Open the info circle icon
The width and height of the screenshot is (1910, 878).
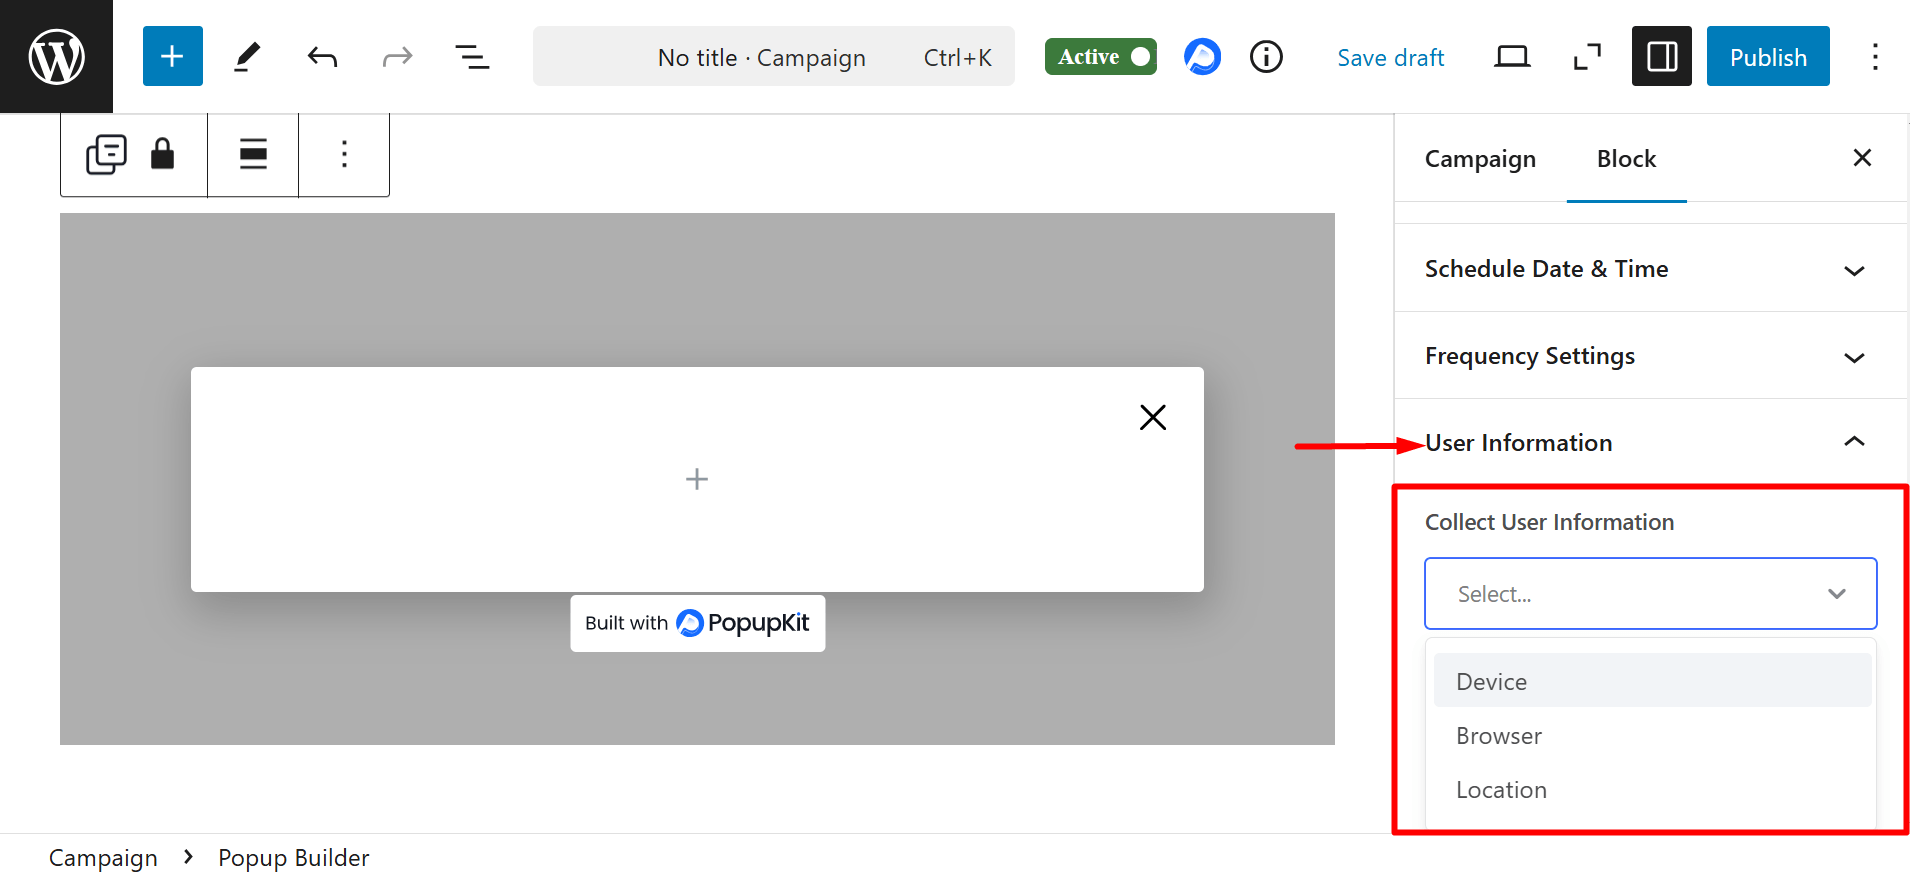coord(1266,57)
